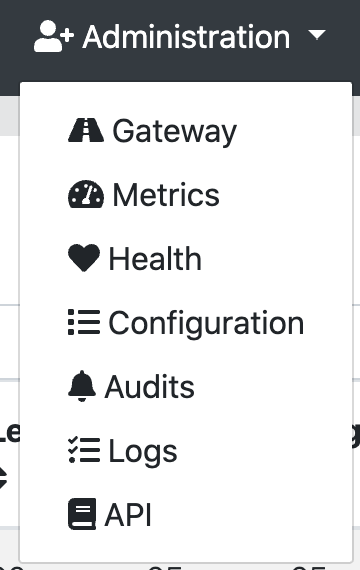Click the speedometer icon next to Metrics
Viewport: 360px width, 570px height.
coord(86,194)
